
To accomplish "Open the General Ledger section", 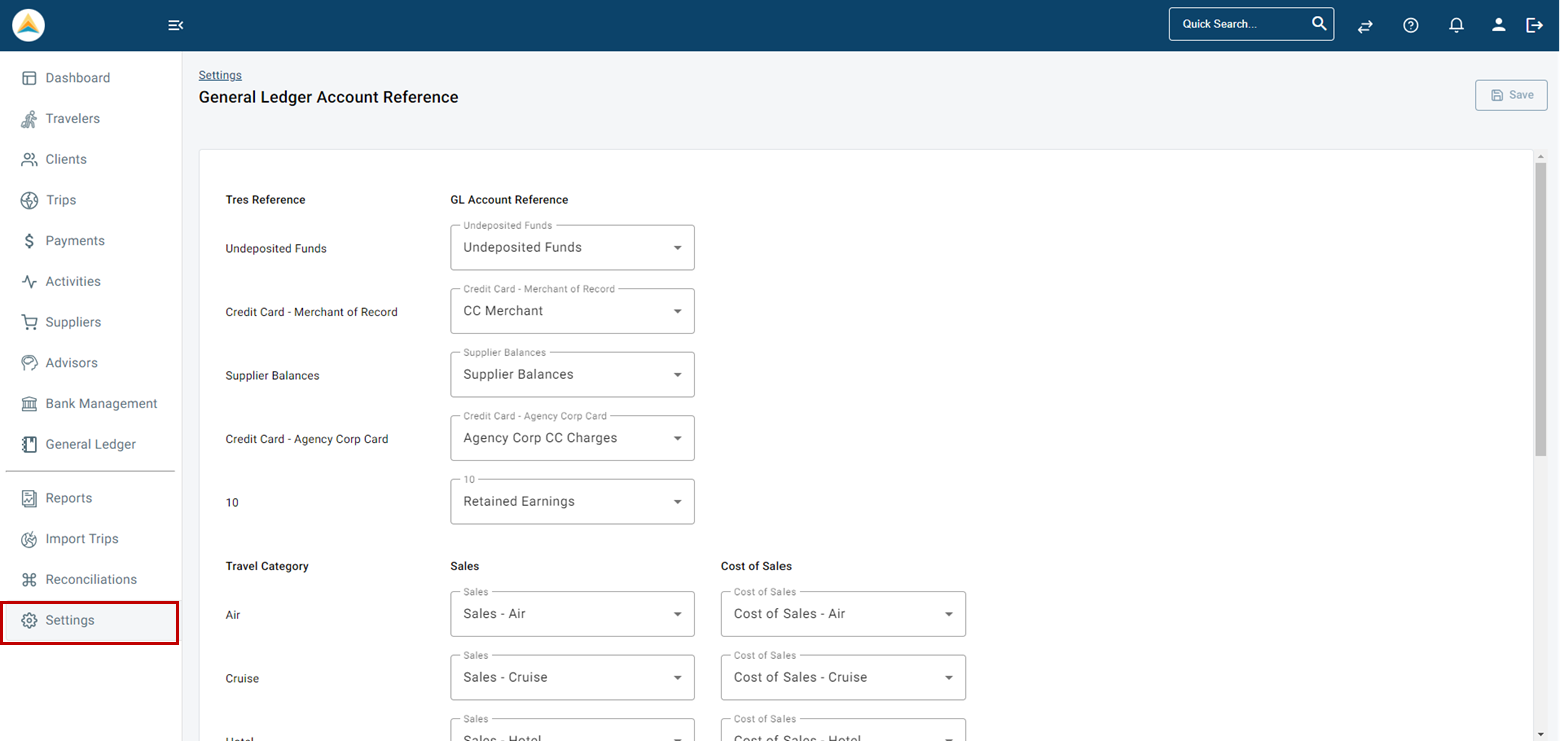I will [91, 444].
